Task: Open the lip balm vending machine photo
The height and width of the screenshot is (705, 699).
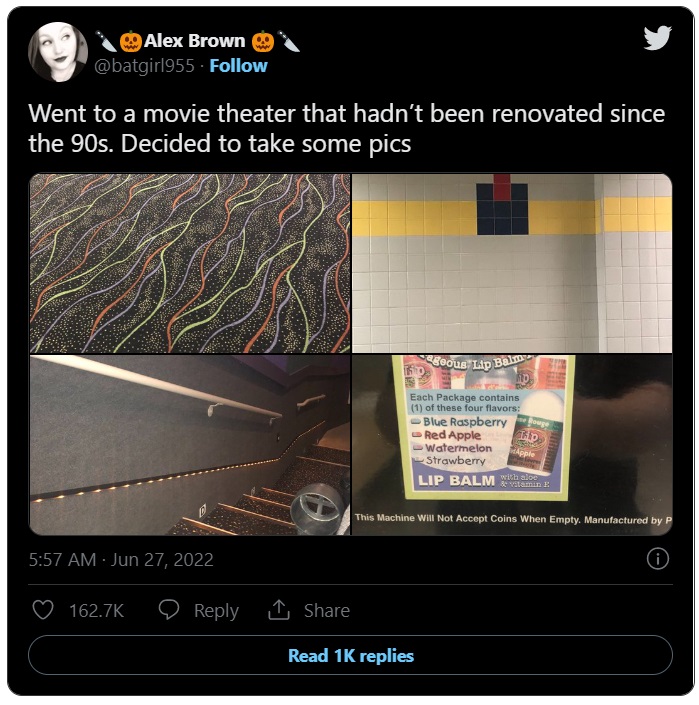Action: (x=512, y=445)
